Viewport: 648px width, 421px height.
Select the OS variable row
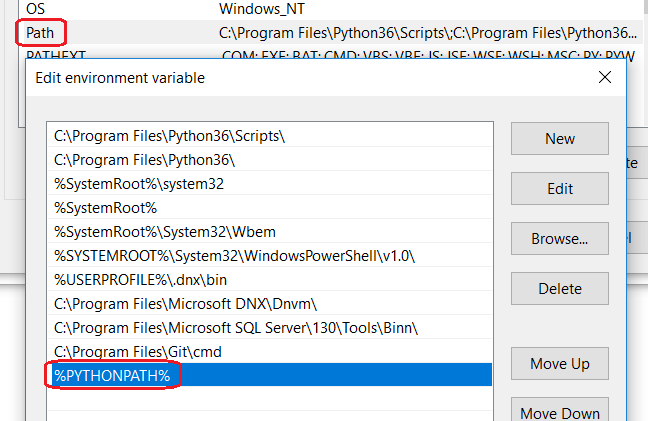pos(331,9)
